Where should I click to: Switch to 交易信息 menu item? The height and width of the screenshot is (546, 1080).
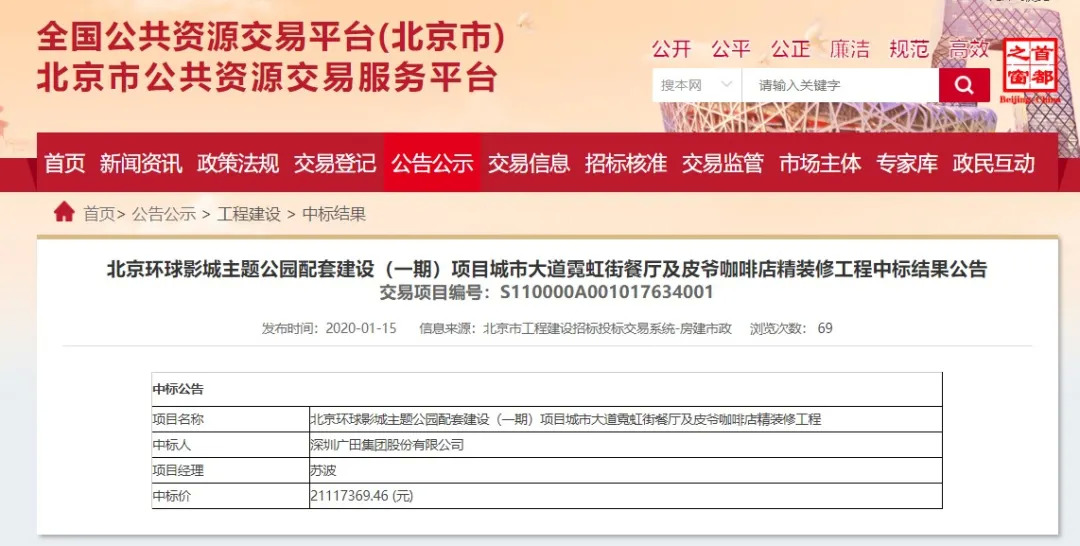click(x=529, y=163)
